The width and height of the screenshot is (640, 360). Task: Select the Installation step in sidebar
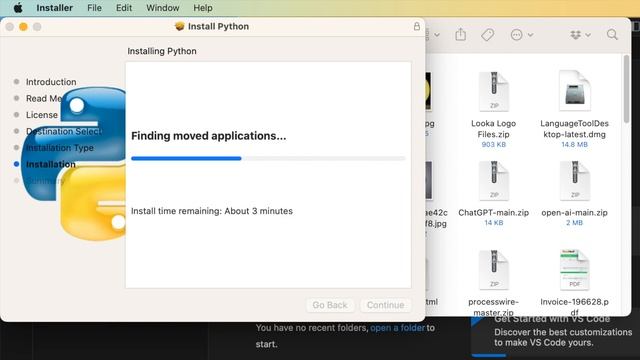click(x=51, y=164)
